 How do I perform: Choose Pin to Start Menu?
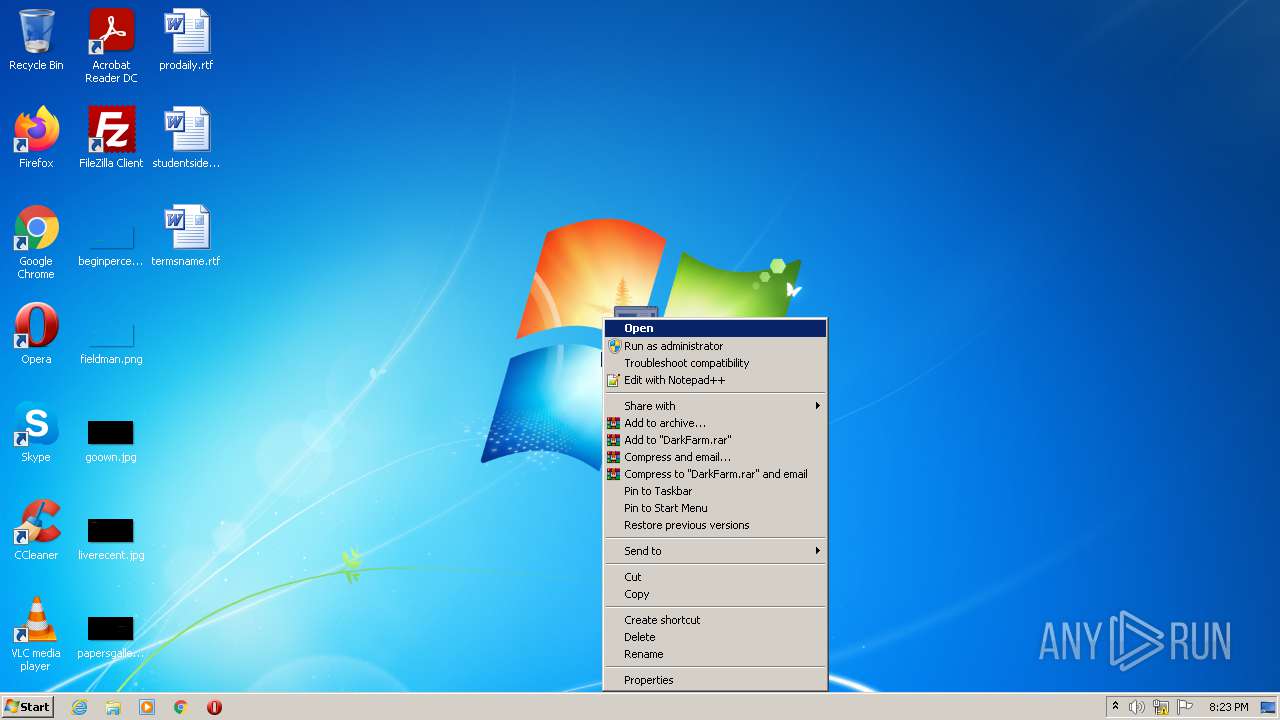[x=716, y=508]
